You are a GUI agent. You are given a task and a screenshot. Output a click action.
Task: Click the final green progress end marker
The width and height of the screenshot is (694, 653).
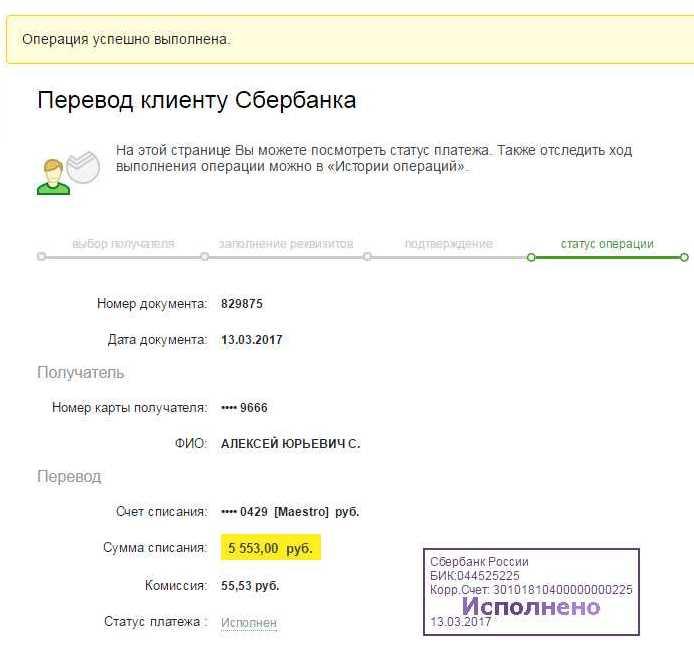click(x=684, y=257)
